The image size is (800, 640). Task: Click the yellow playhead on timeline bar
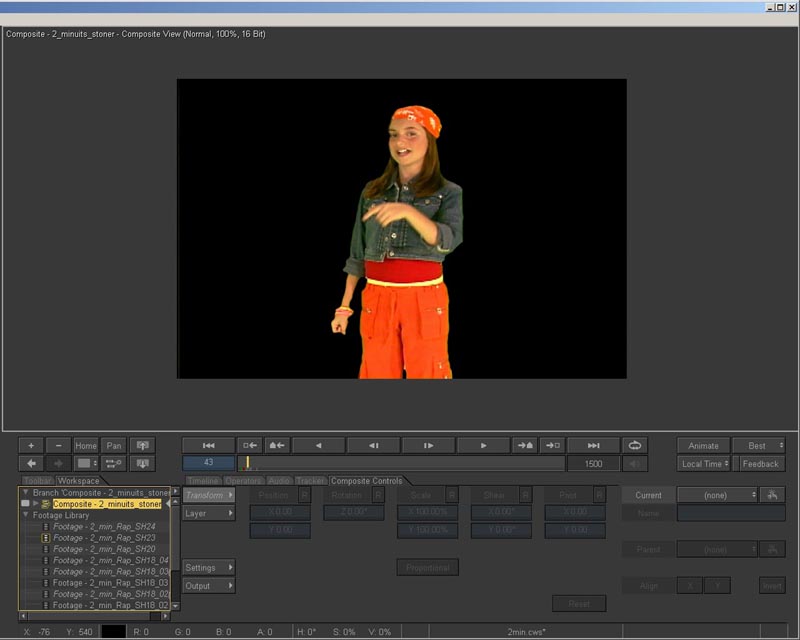tap(248, 463)
